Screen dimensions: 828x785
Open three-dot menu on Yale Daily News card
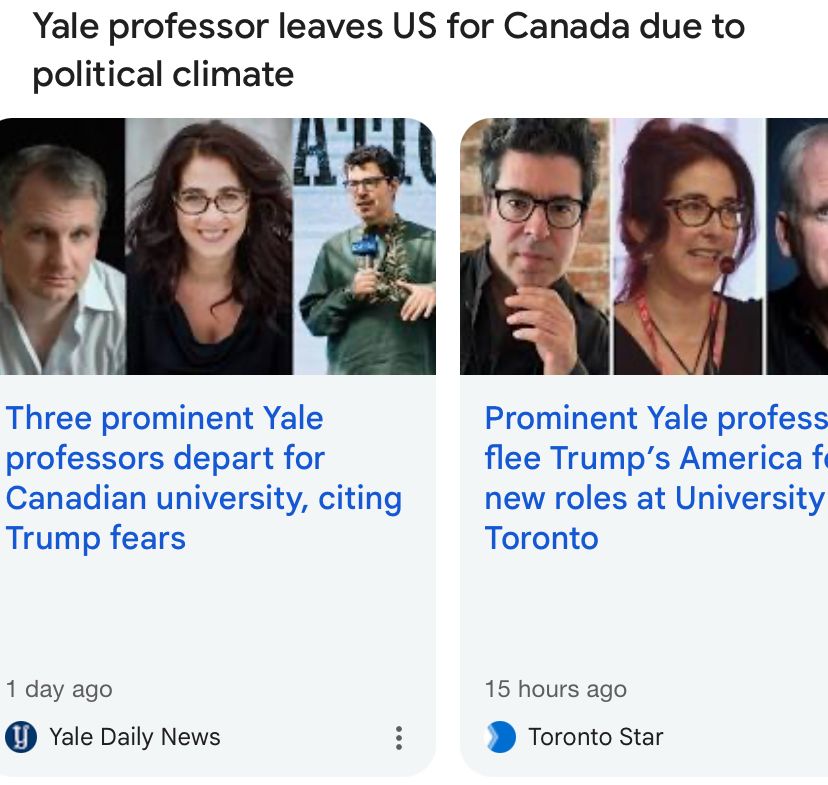click(398, 738)
